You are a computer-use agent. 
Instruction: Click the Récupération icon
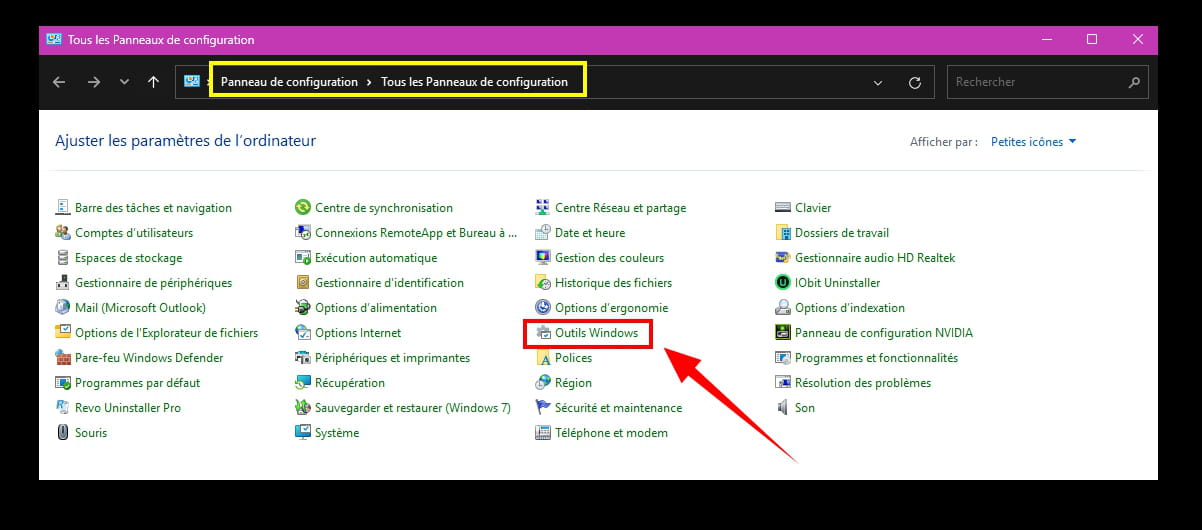coord(303,383)
